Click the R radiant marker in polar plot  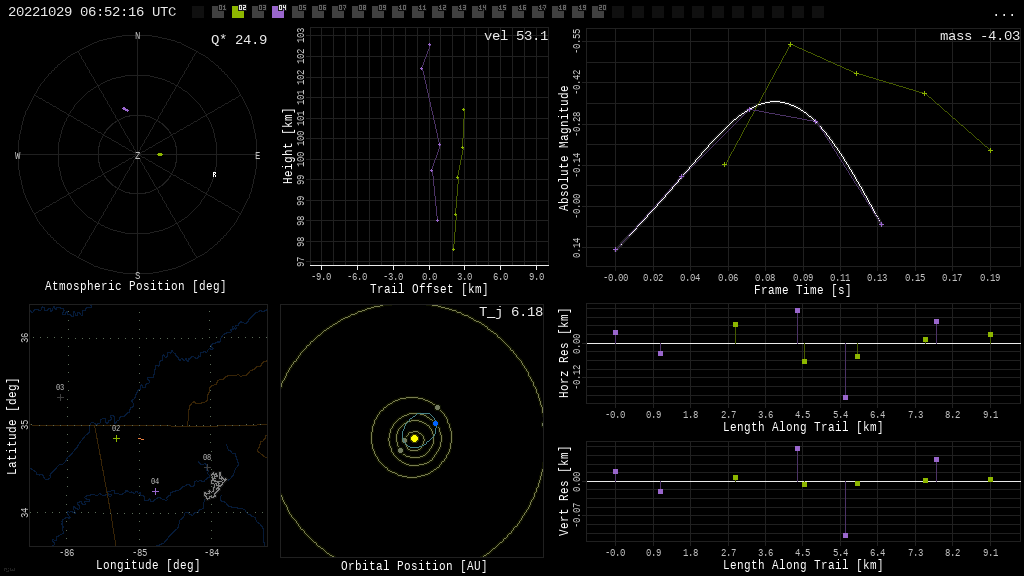click(214, 175)
